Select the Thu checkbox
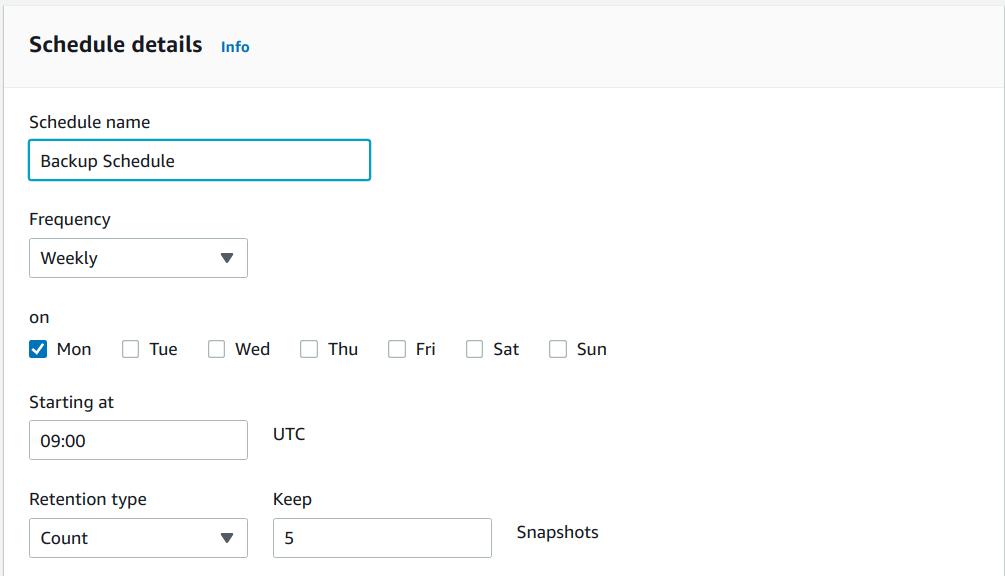This screenshot has height=576, width=1005. click(x=309, y=349)
